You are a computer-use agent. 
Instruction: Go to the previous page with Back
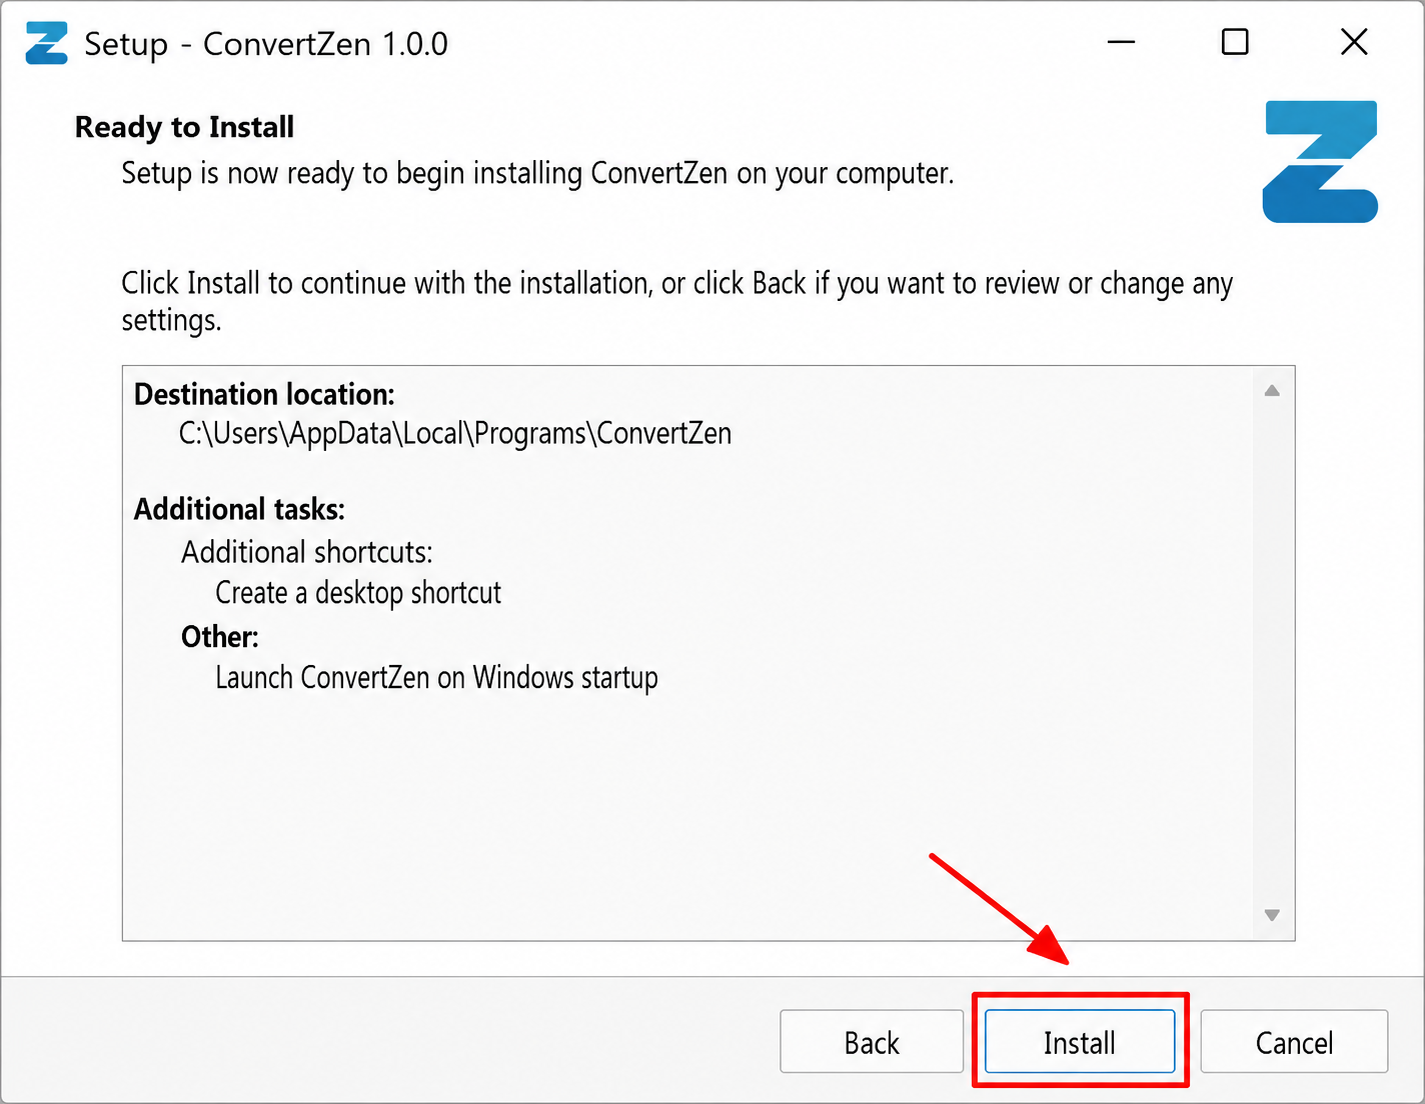(871, 1041)
